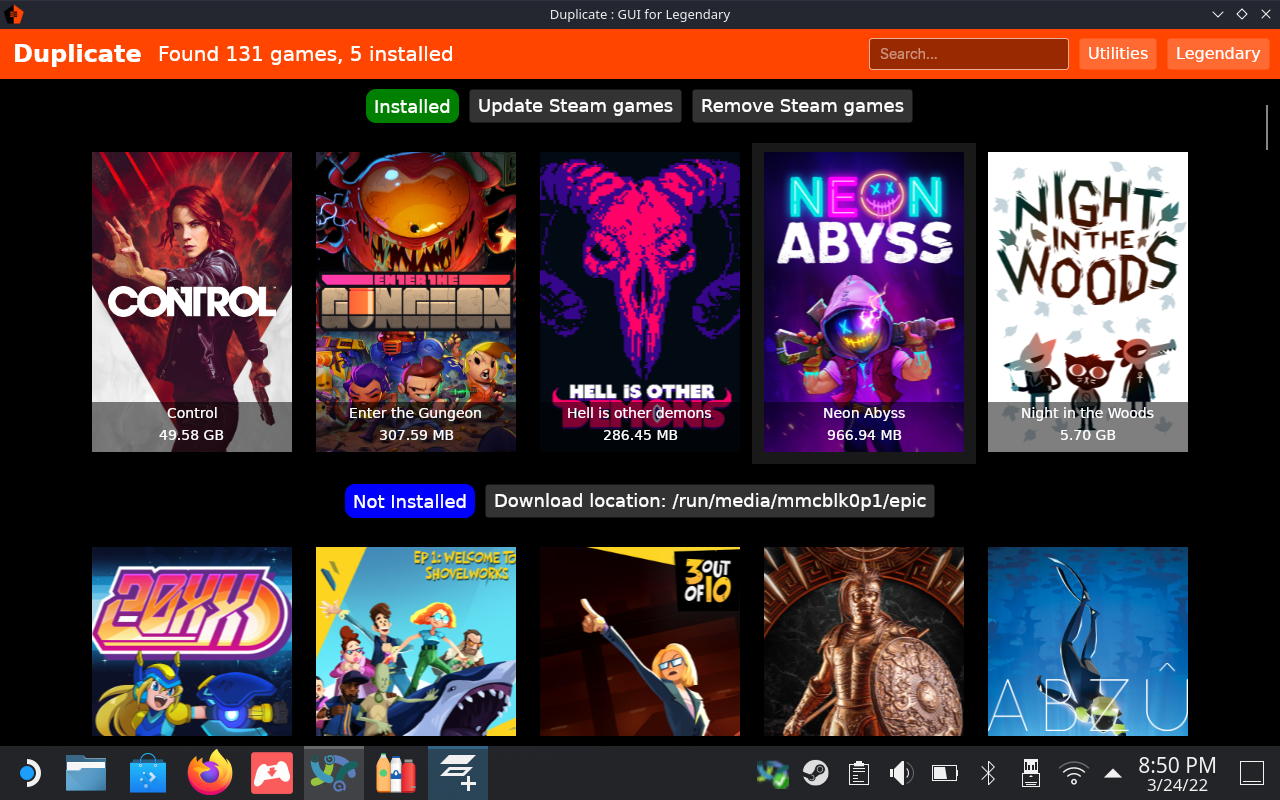Expand hidden system tray icons arrow

[x=1113, y=773]
